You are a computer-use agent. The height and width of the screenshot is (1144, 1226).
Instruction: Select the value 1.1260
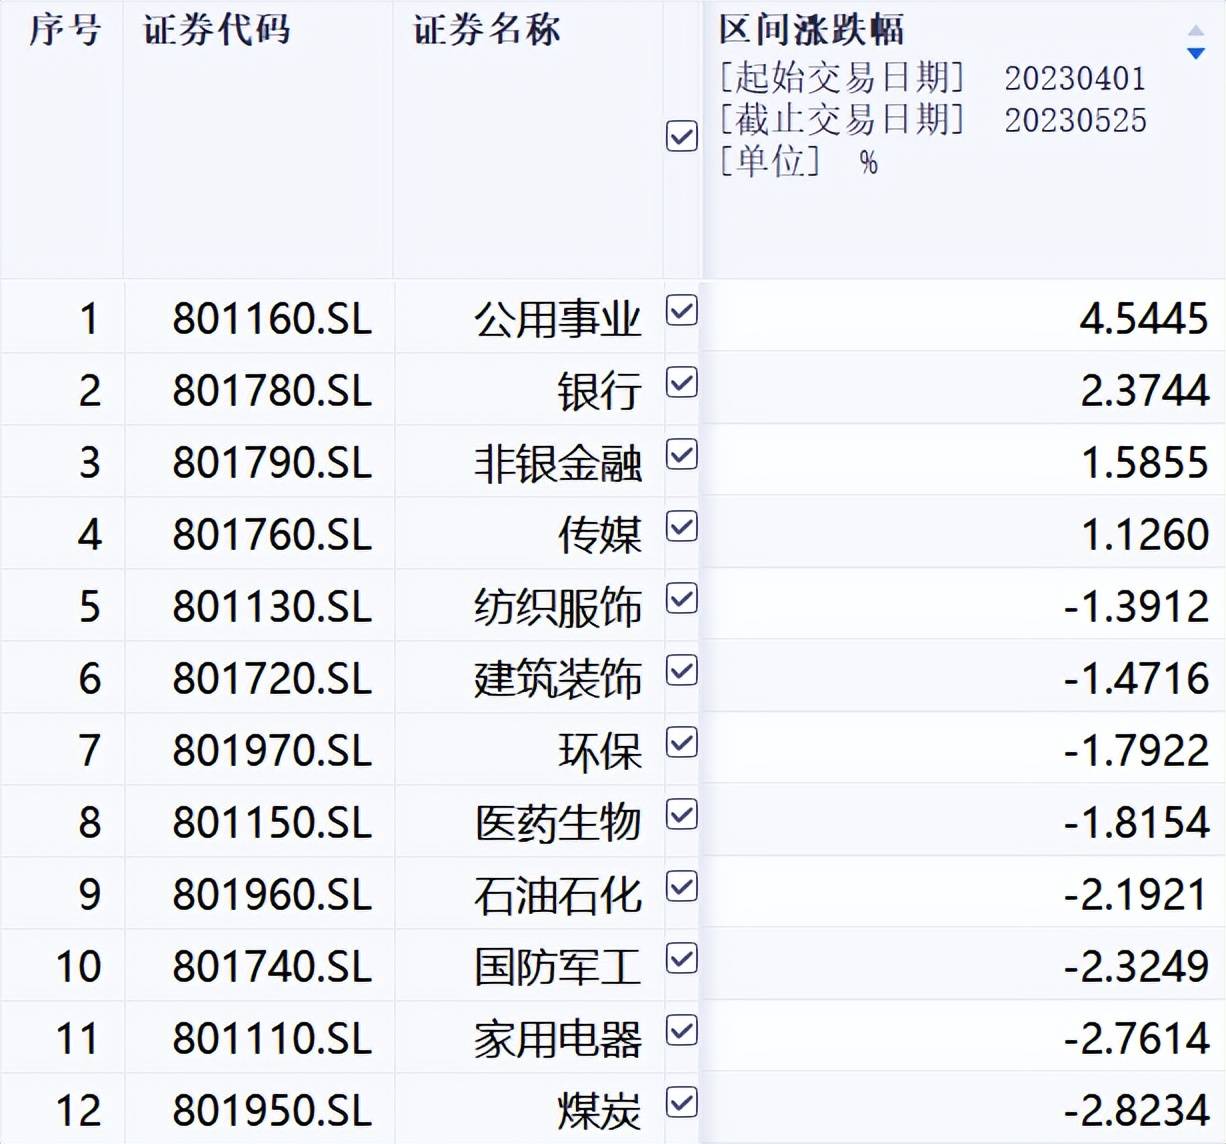[1144, 535]
